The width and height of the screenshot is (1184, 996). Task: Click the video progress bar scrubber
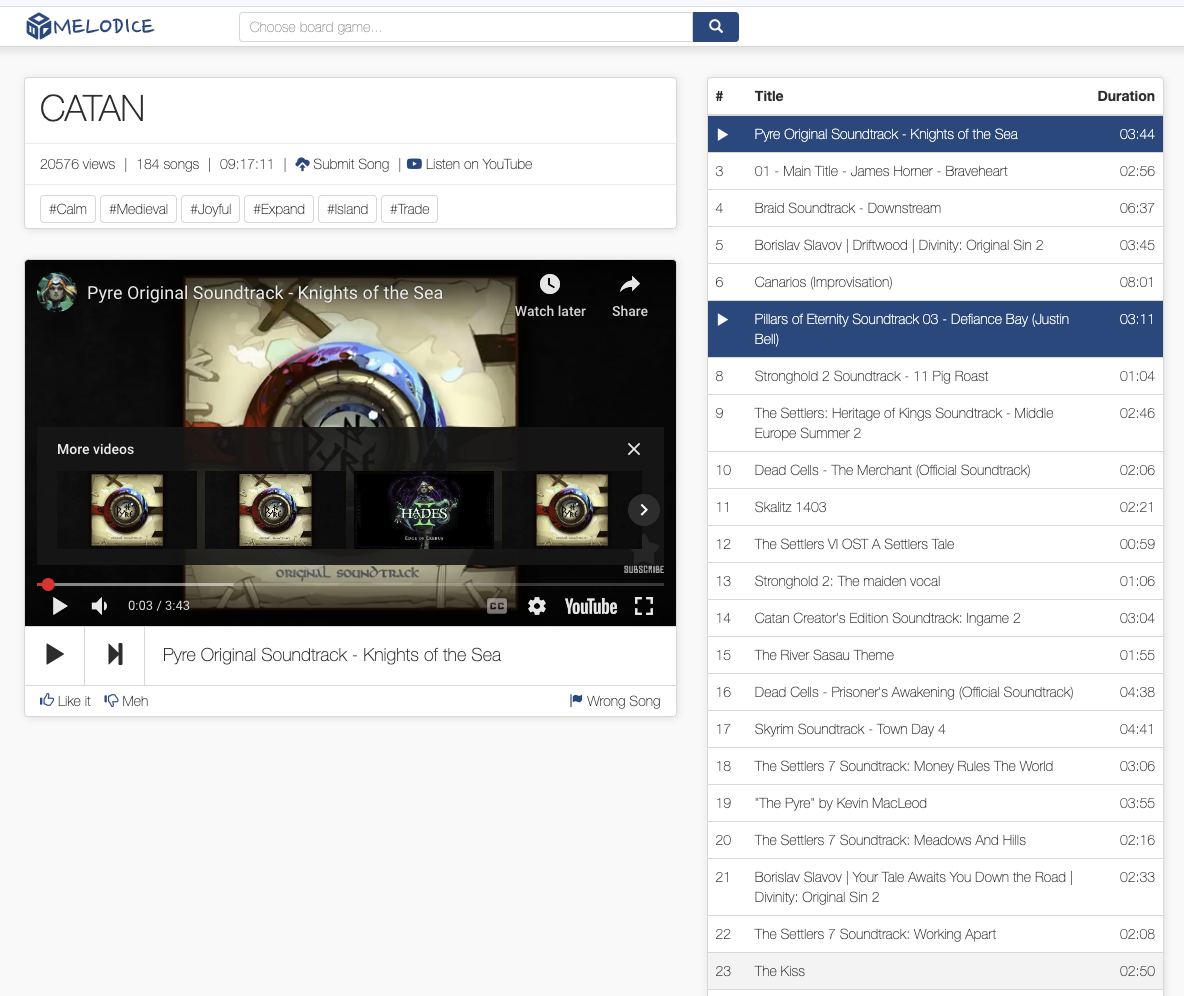(x=48, y=584)
